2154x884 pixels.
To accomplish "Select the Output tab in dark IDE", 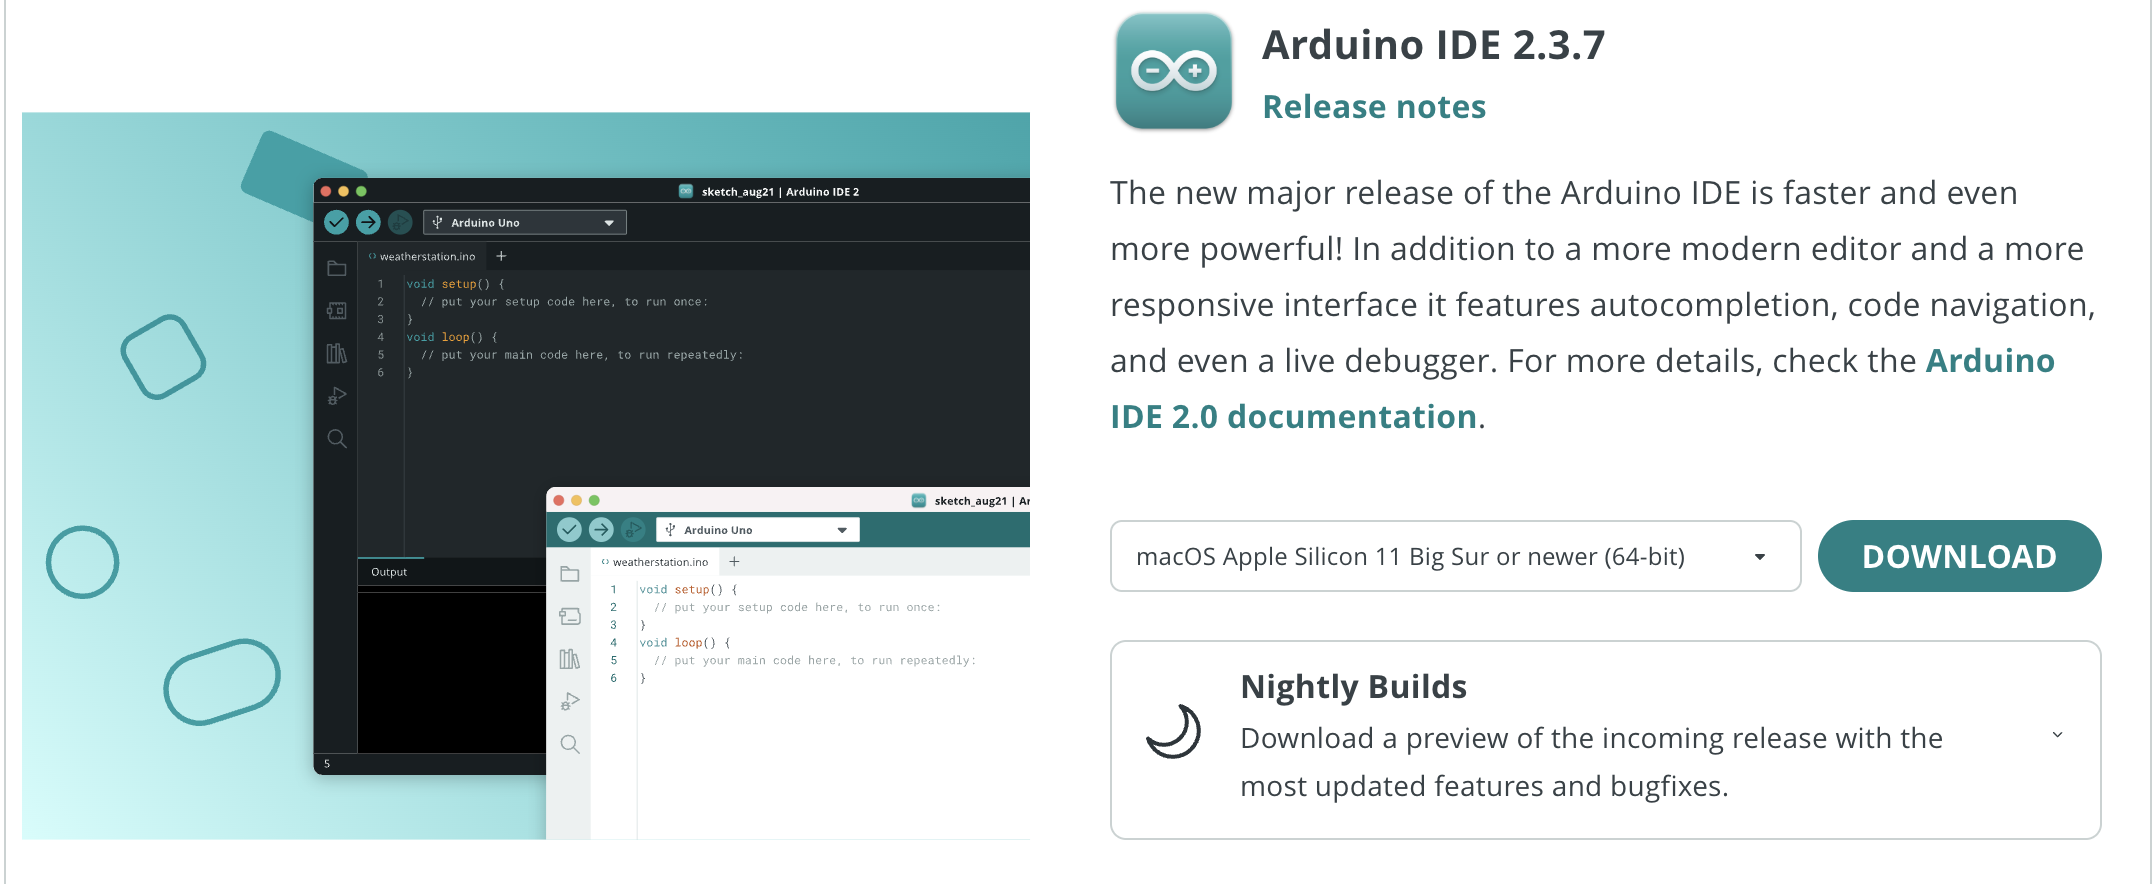I will pos(389,572).
